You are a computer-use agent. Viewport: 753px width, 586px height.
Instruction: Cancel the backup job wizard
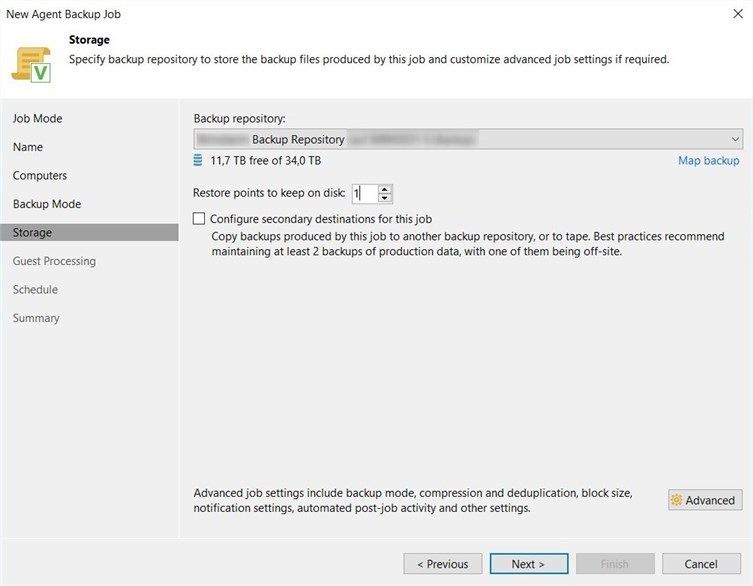click(x=701, y=564)
